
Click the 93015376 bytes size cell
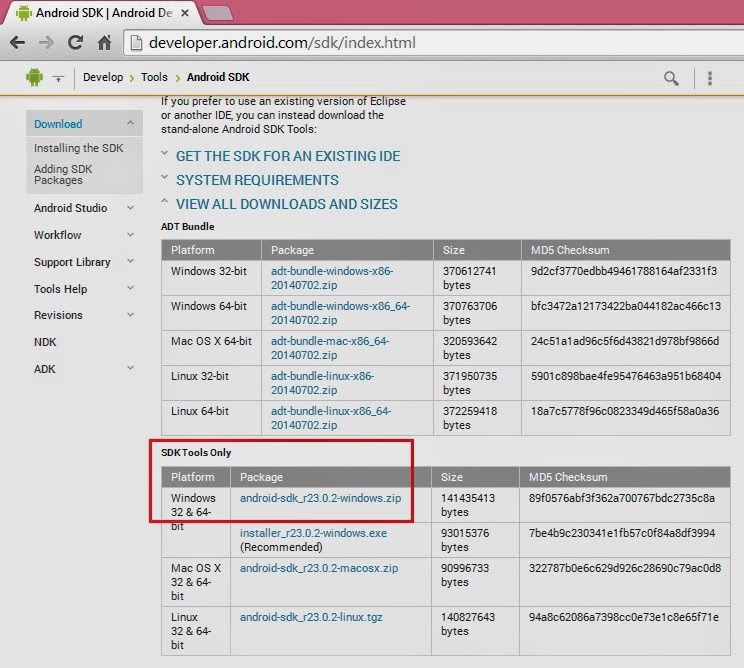(x=475, y=540)
